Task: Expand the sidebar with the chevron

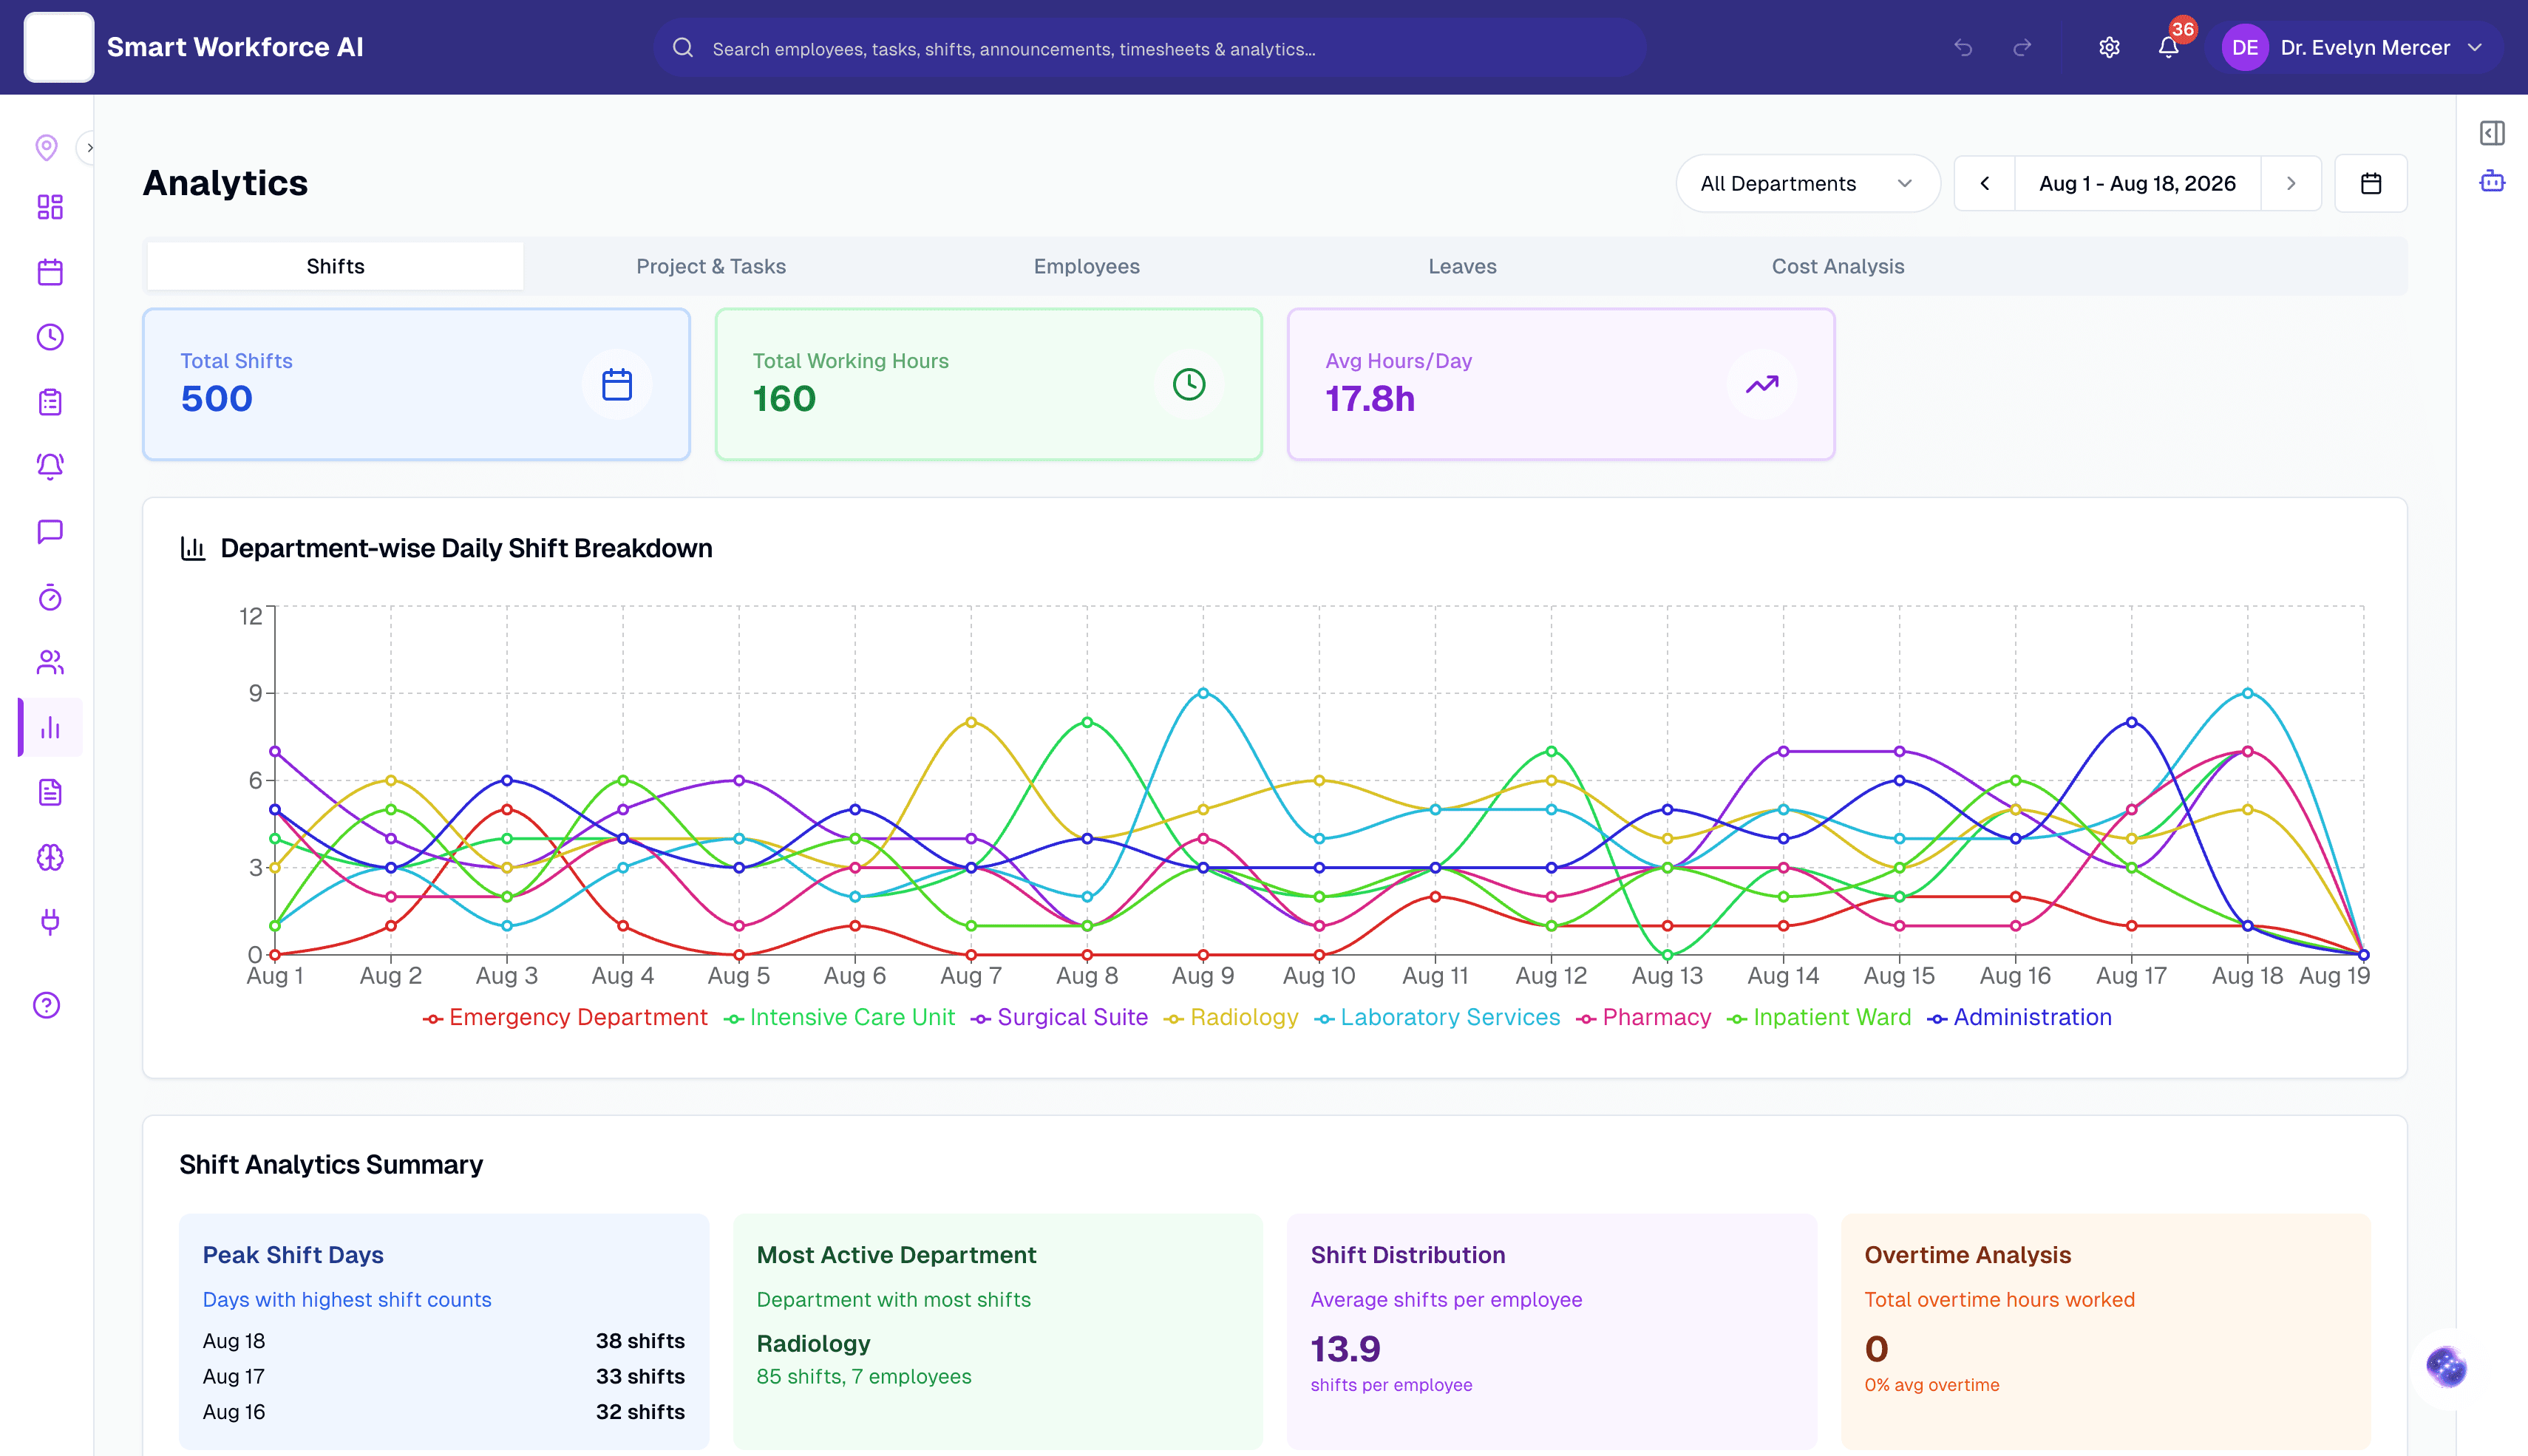Action: coord(89,148)
